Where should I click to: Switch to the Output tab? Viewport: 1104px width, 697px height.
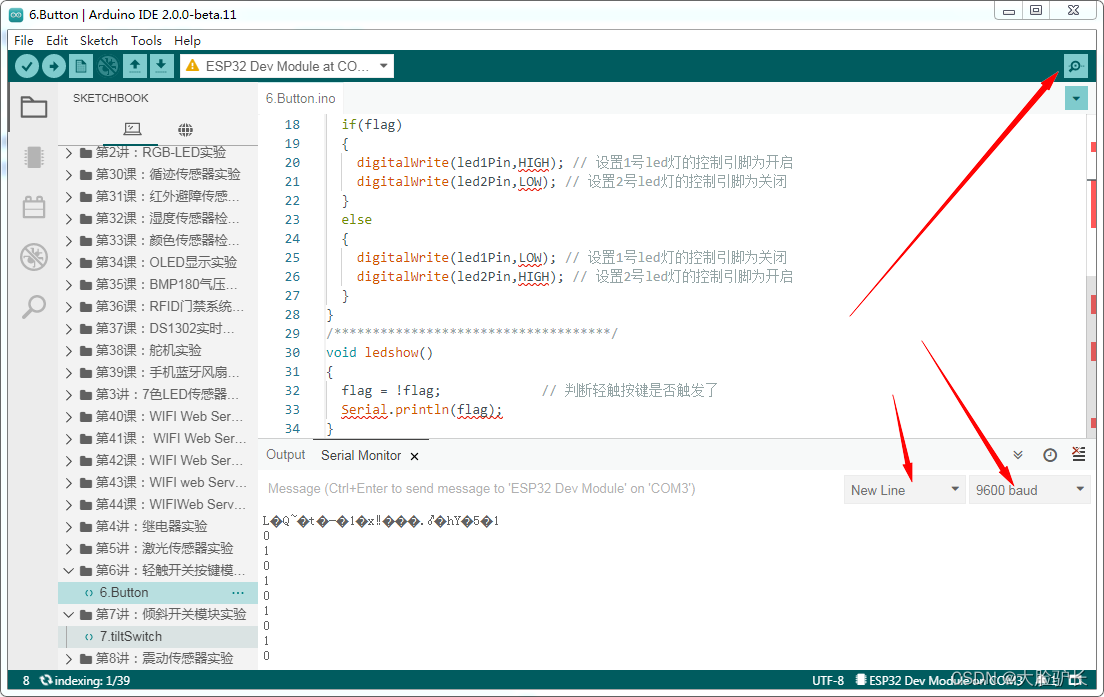(x=285, y=455)
